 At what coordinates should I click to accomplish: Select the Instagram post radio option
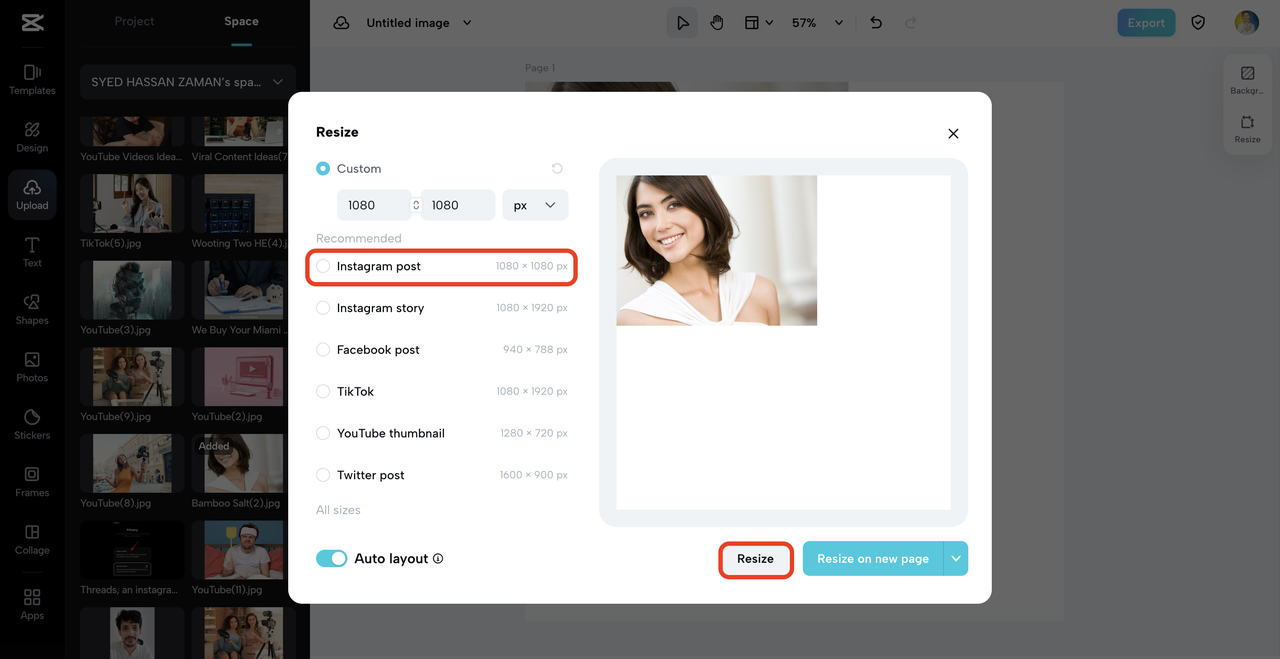[323, 266]
